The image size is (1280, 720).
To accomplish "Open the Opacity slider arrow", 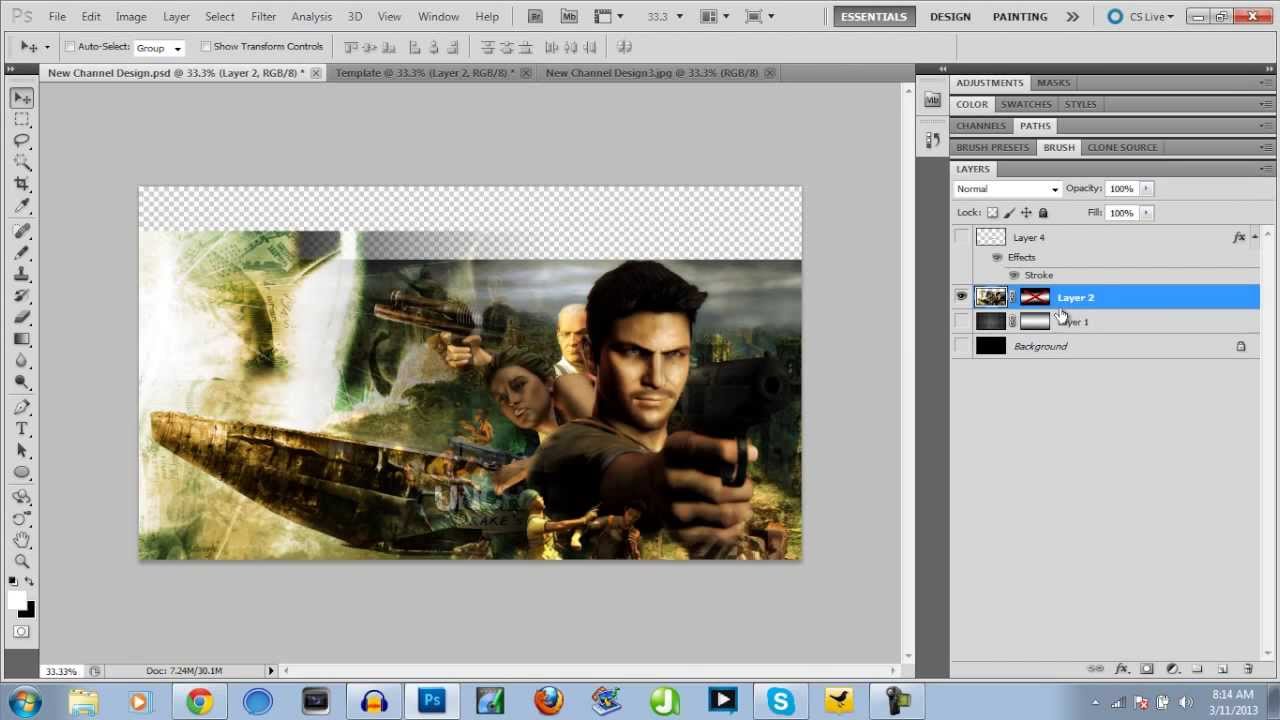I will tap(1146, 189).
